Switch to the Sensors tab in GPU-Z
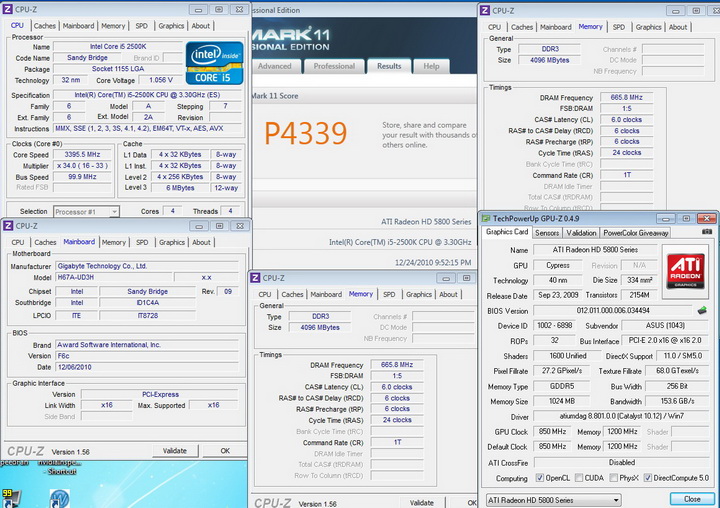Screen dimensions: 720x508 pyautogui.click(x=547, y=233)
